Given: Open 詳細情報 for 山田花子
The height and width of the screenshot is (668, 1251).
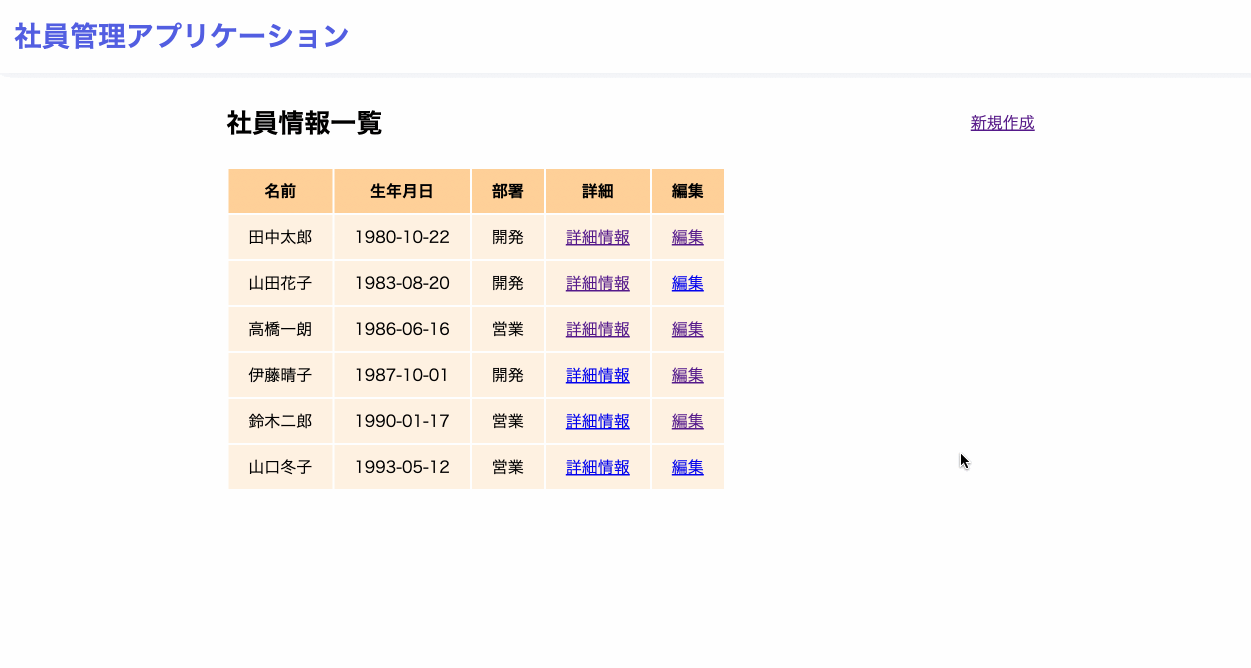Looking at the screenshot, I should click(597, 283).
